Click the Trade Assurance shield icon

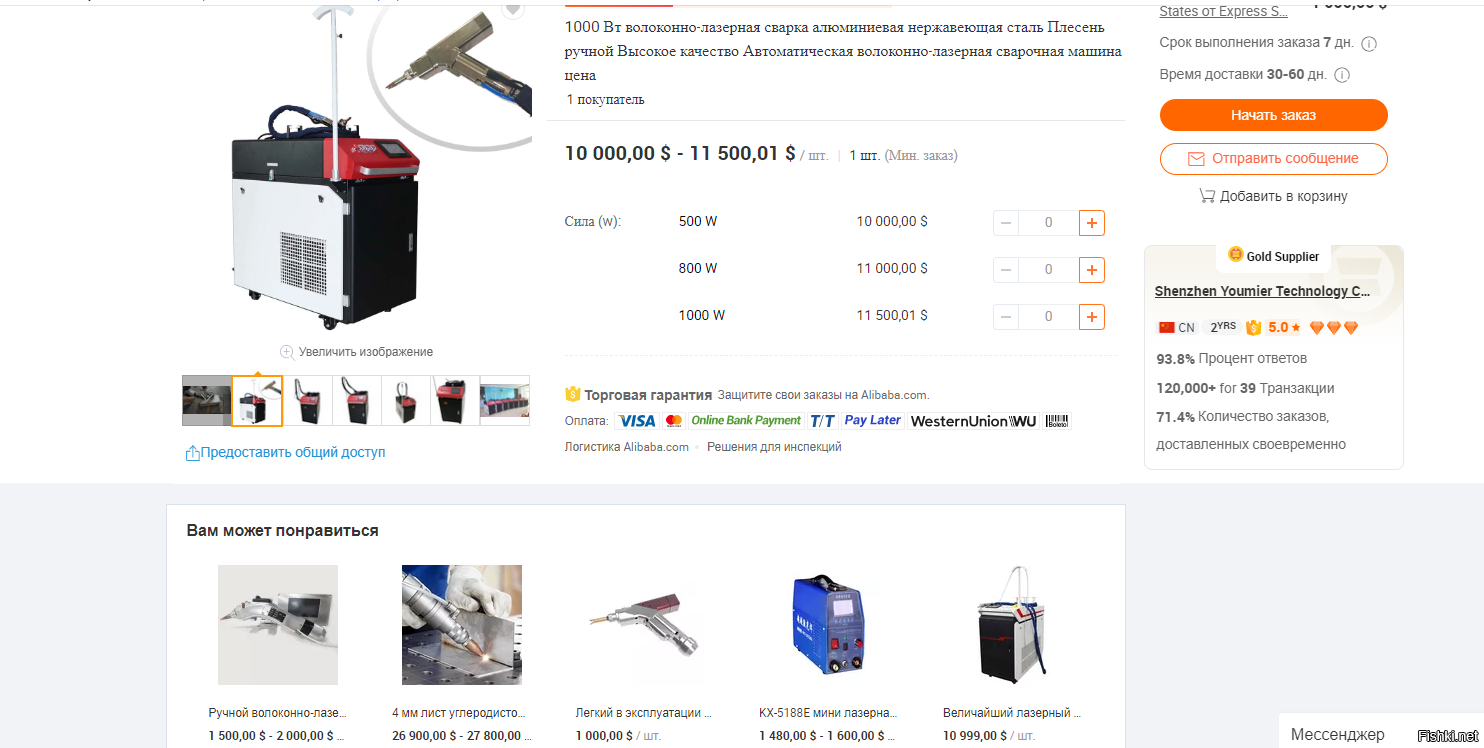pyautogui.click(x=572, y=395)
